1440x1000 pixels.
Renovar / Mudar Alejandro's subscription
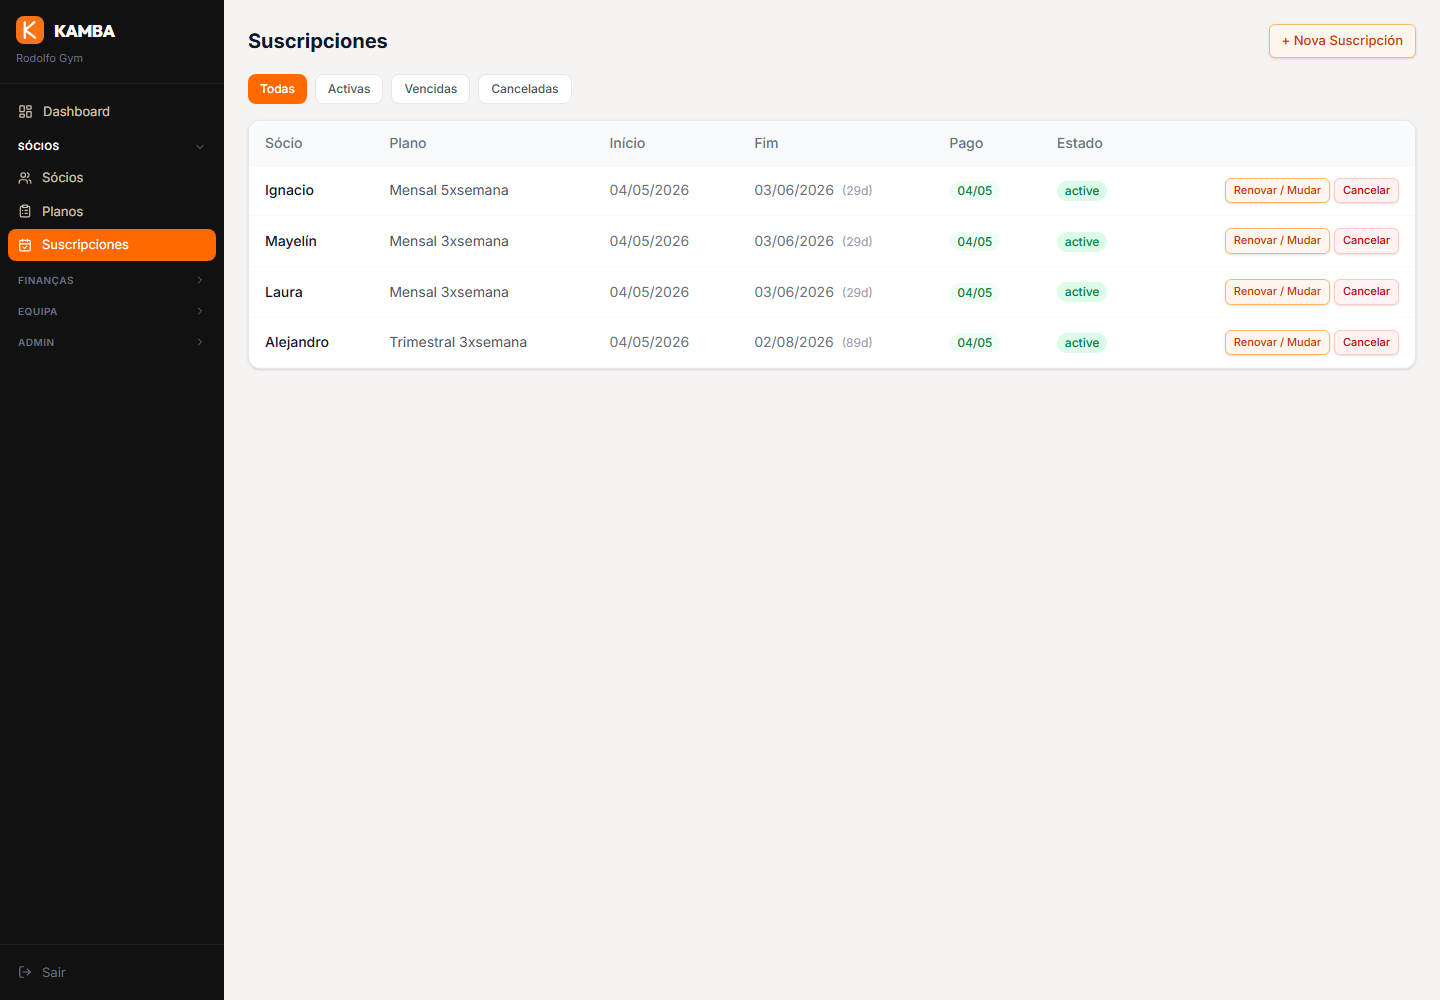tap(1277, 343)
